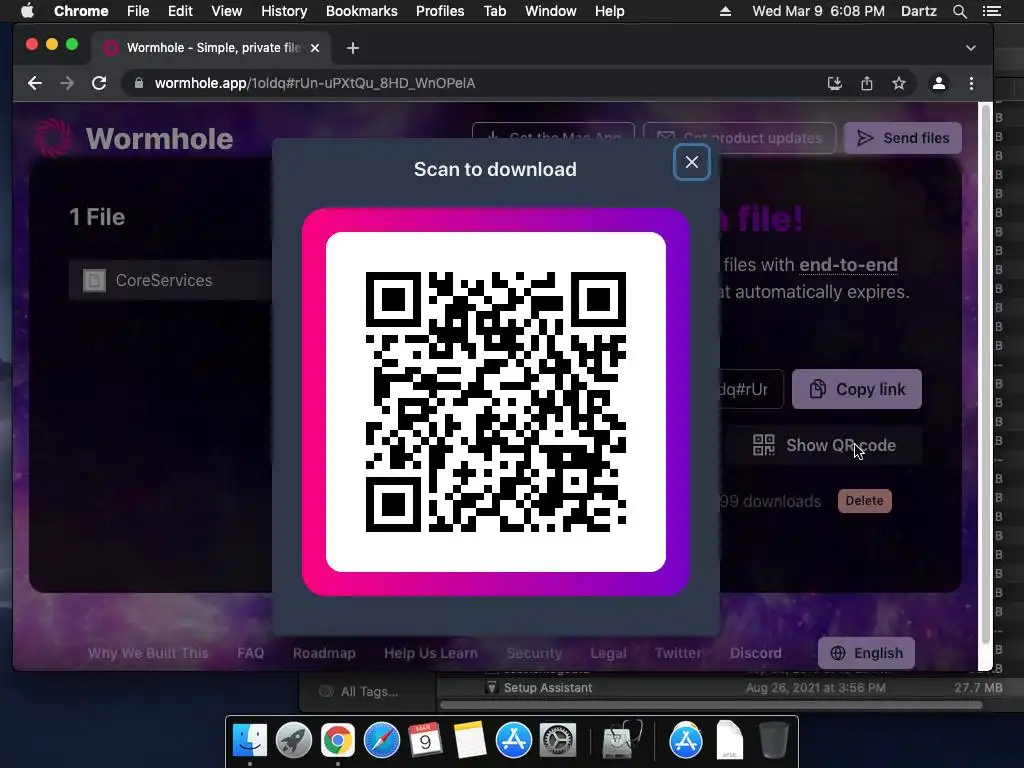This screenshot has width=1024, height=768.
Task: Open Safari from the Dock
Action: (x=381, y=740)
